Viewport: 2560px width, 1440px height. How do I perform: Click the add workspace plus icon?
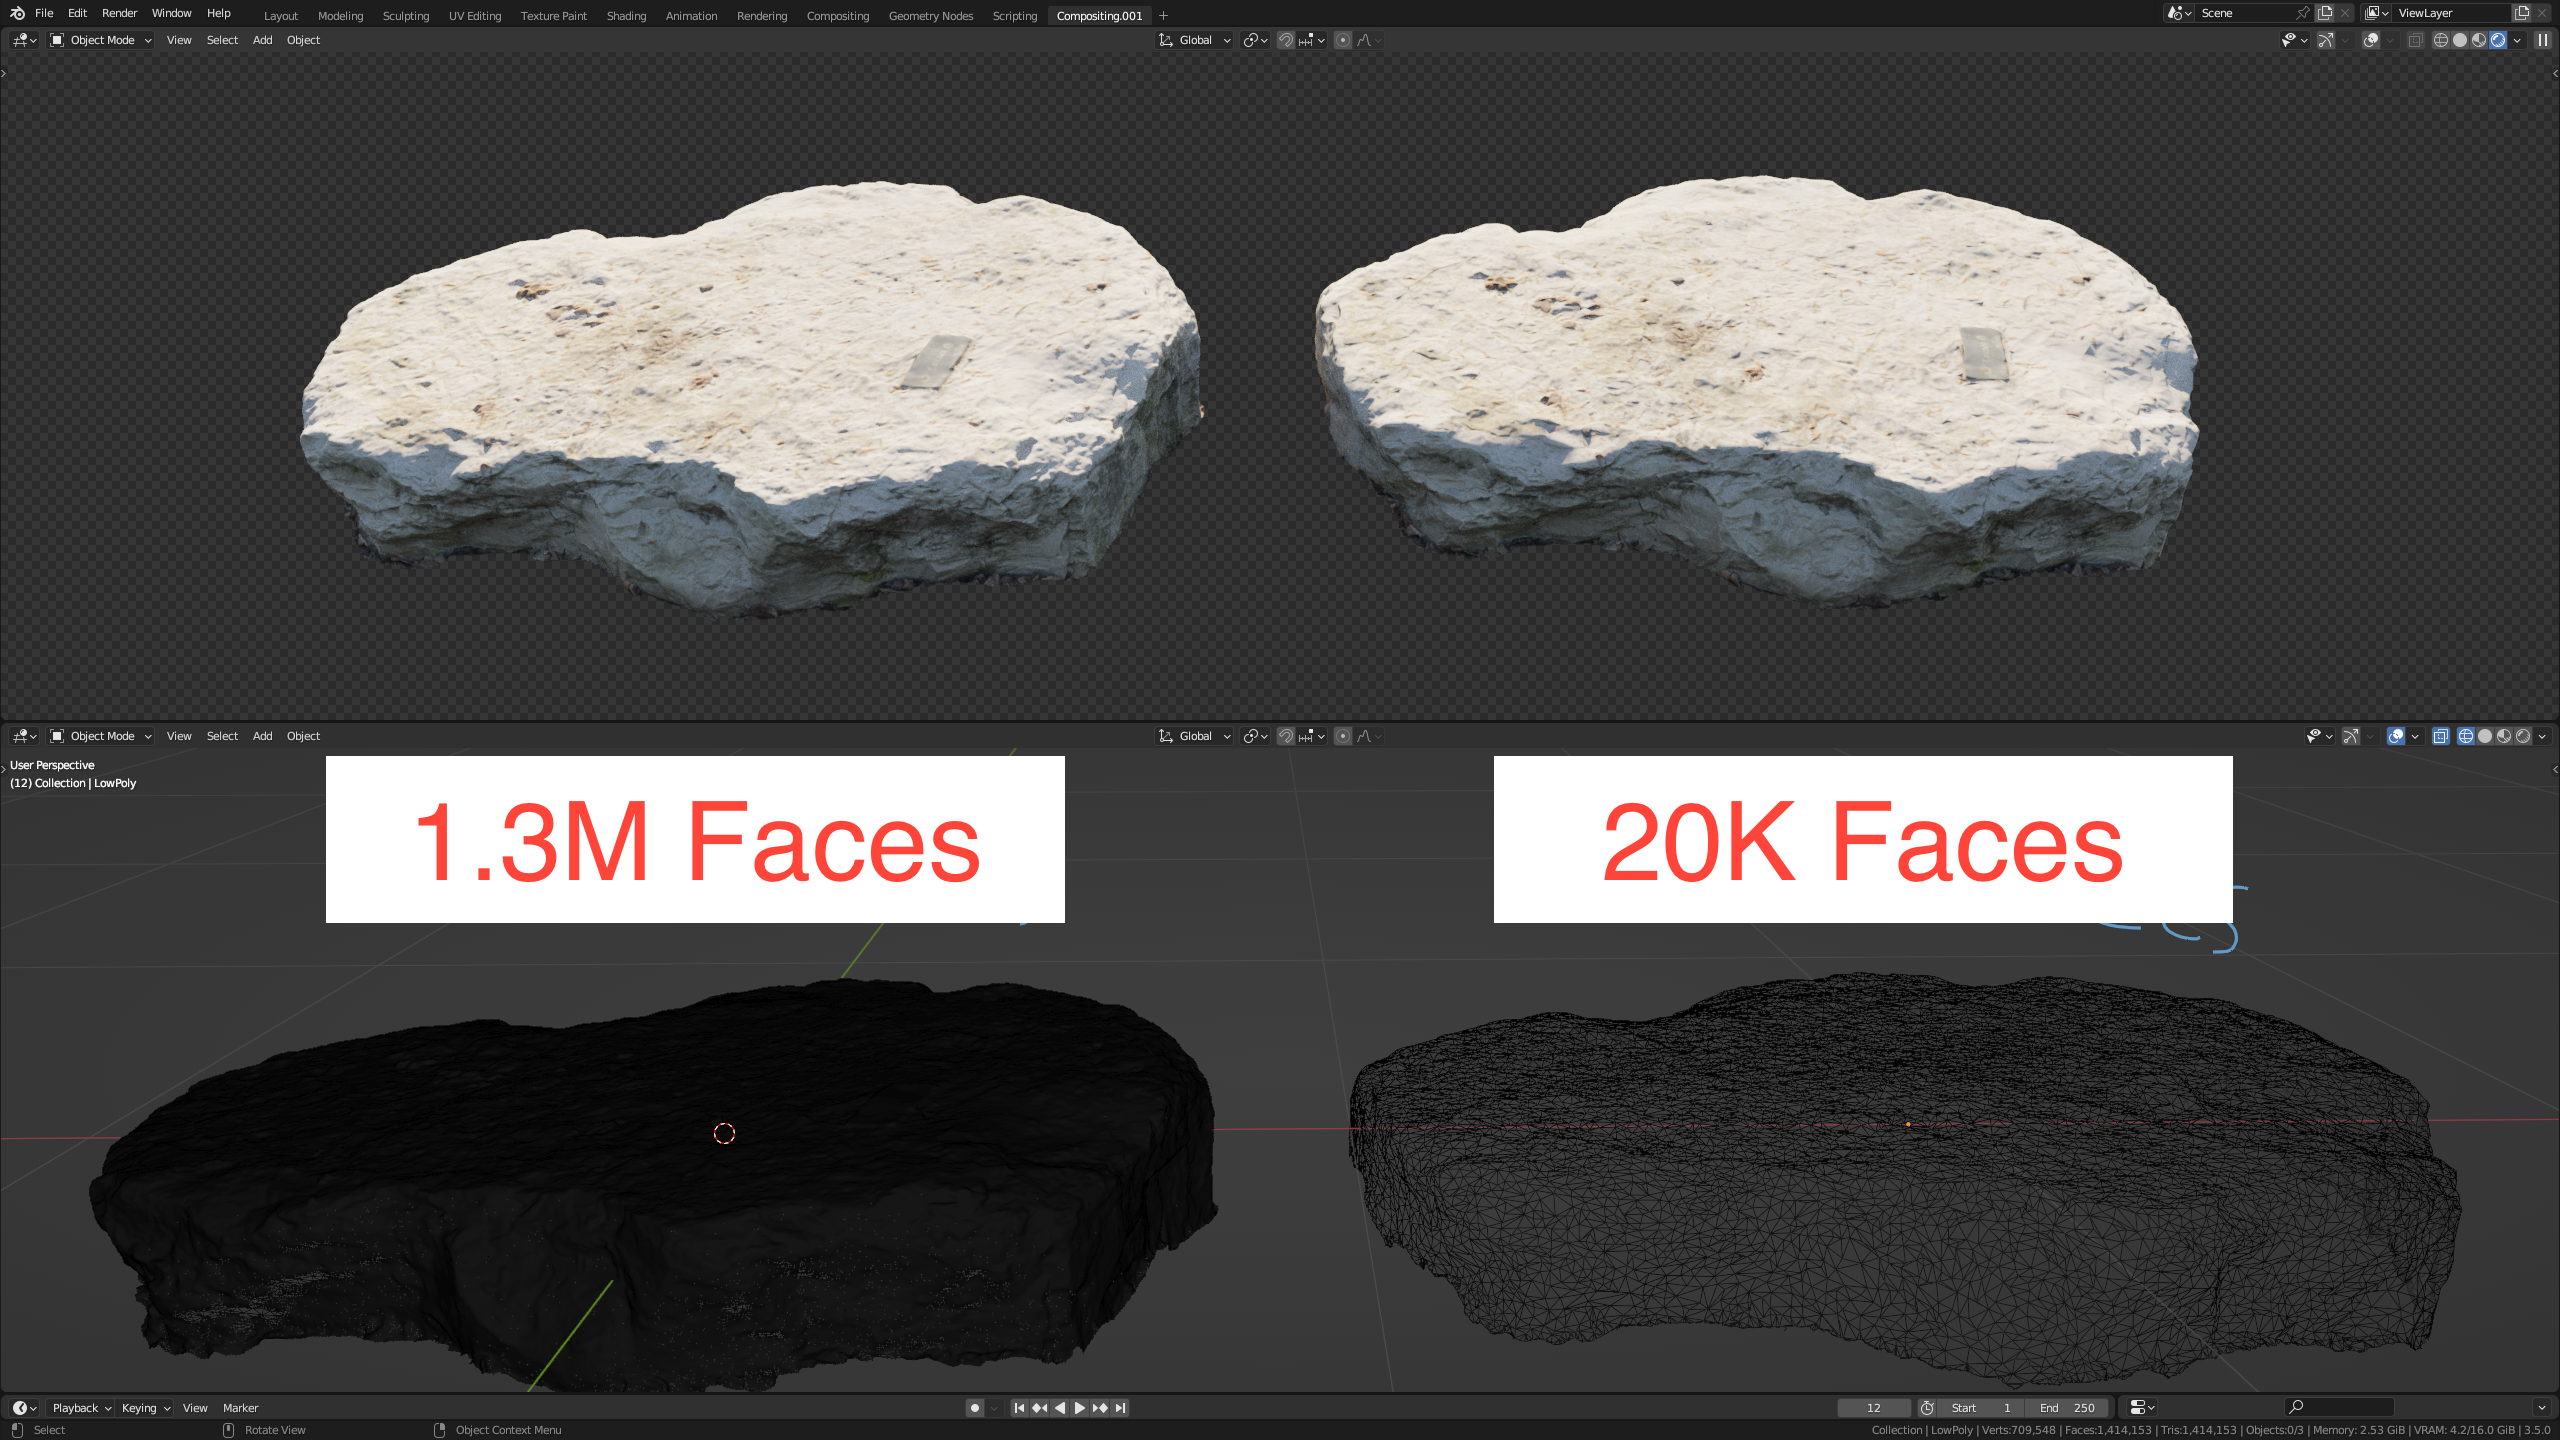[1163, 16]
